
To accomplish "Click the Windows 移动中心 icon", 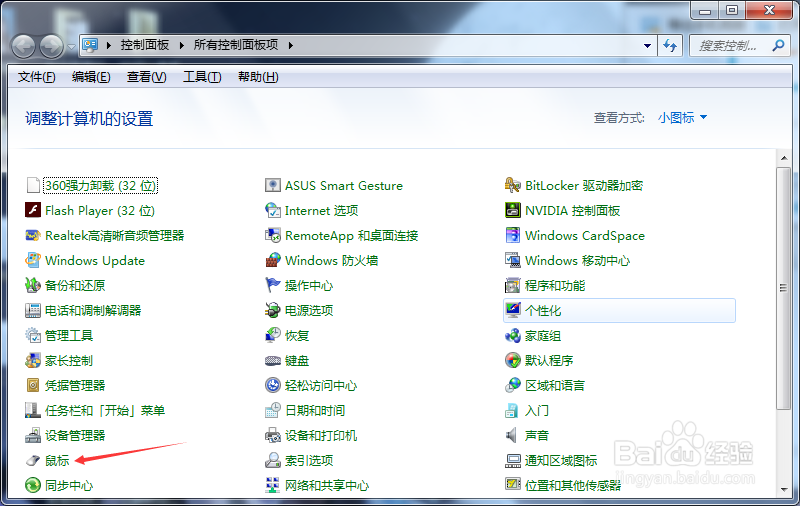I will coord(513,260).
